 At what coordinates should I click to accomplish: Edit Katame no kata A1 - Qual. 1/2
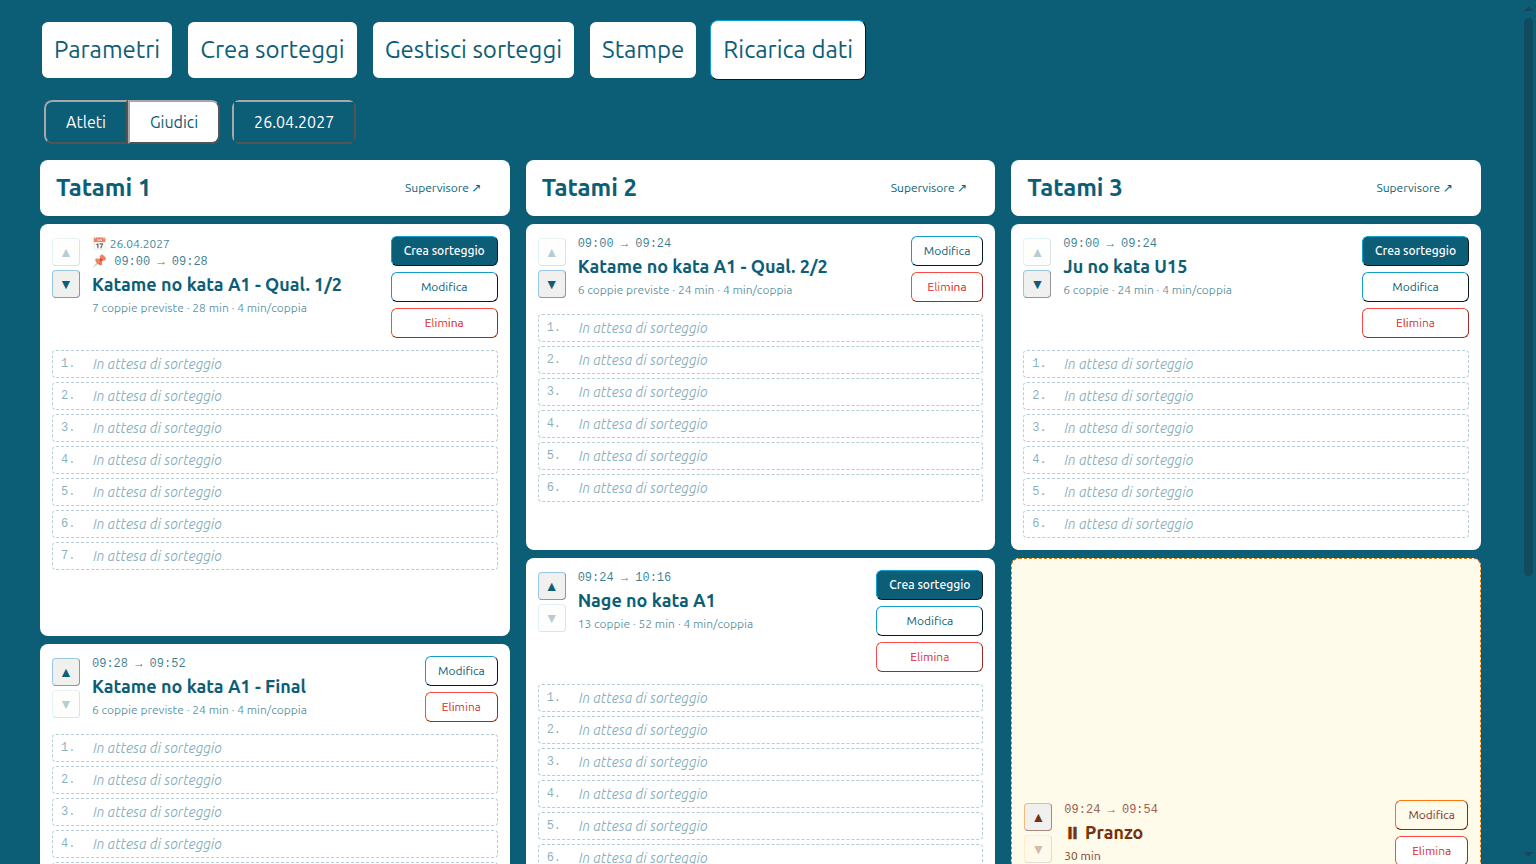click(444, 287)
